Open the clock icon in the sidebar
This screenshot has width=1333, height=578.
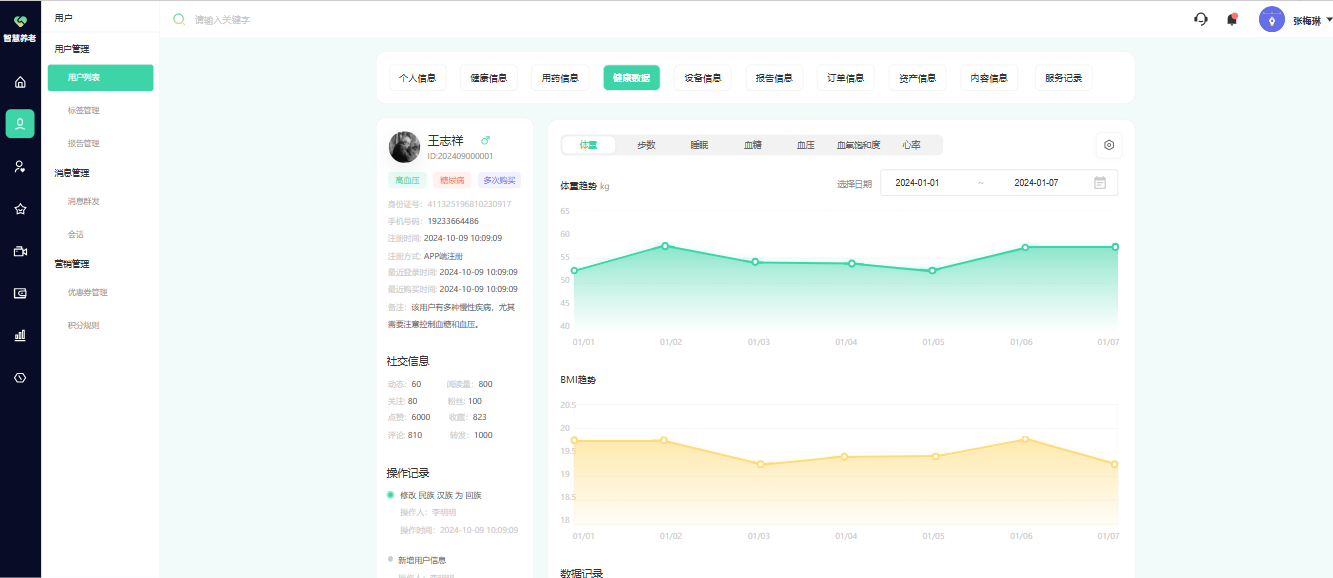click(20, 378)
